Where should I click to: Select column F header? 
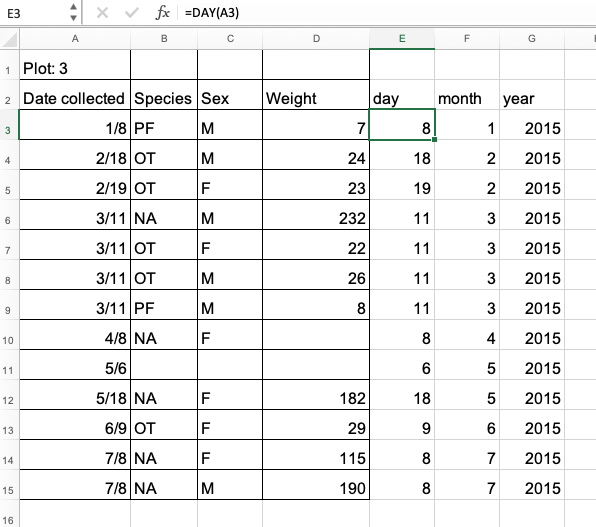pyautogui.click(x=467, y=38)
